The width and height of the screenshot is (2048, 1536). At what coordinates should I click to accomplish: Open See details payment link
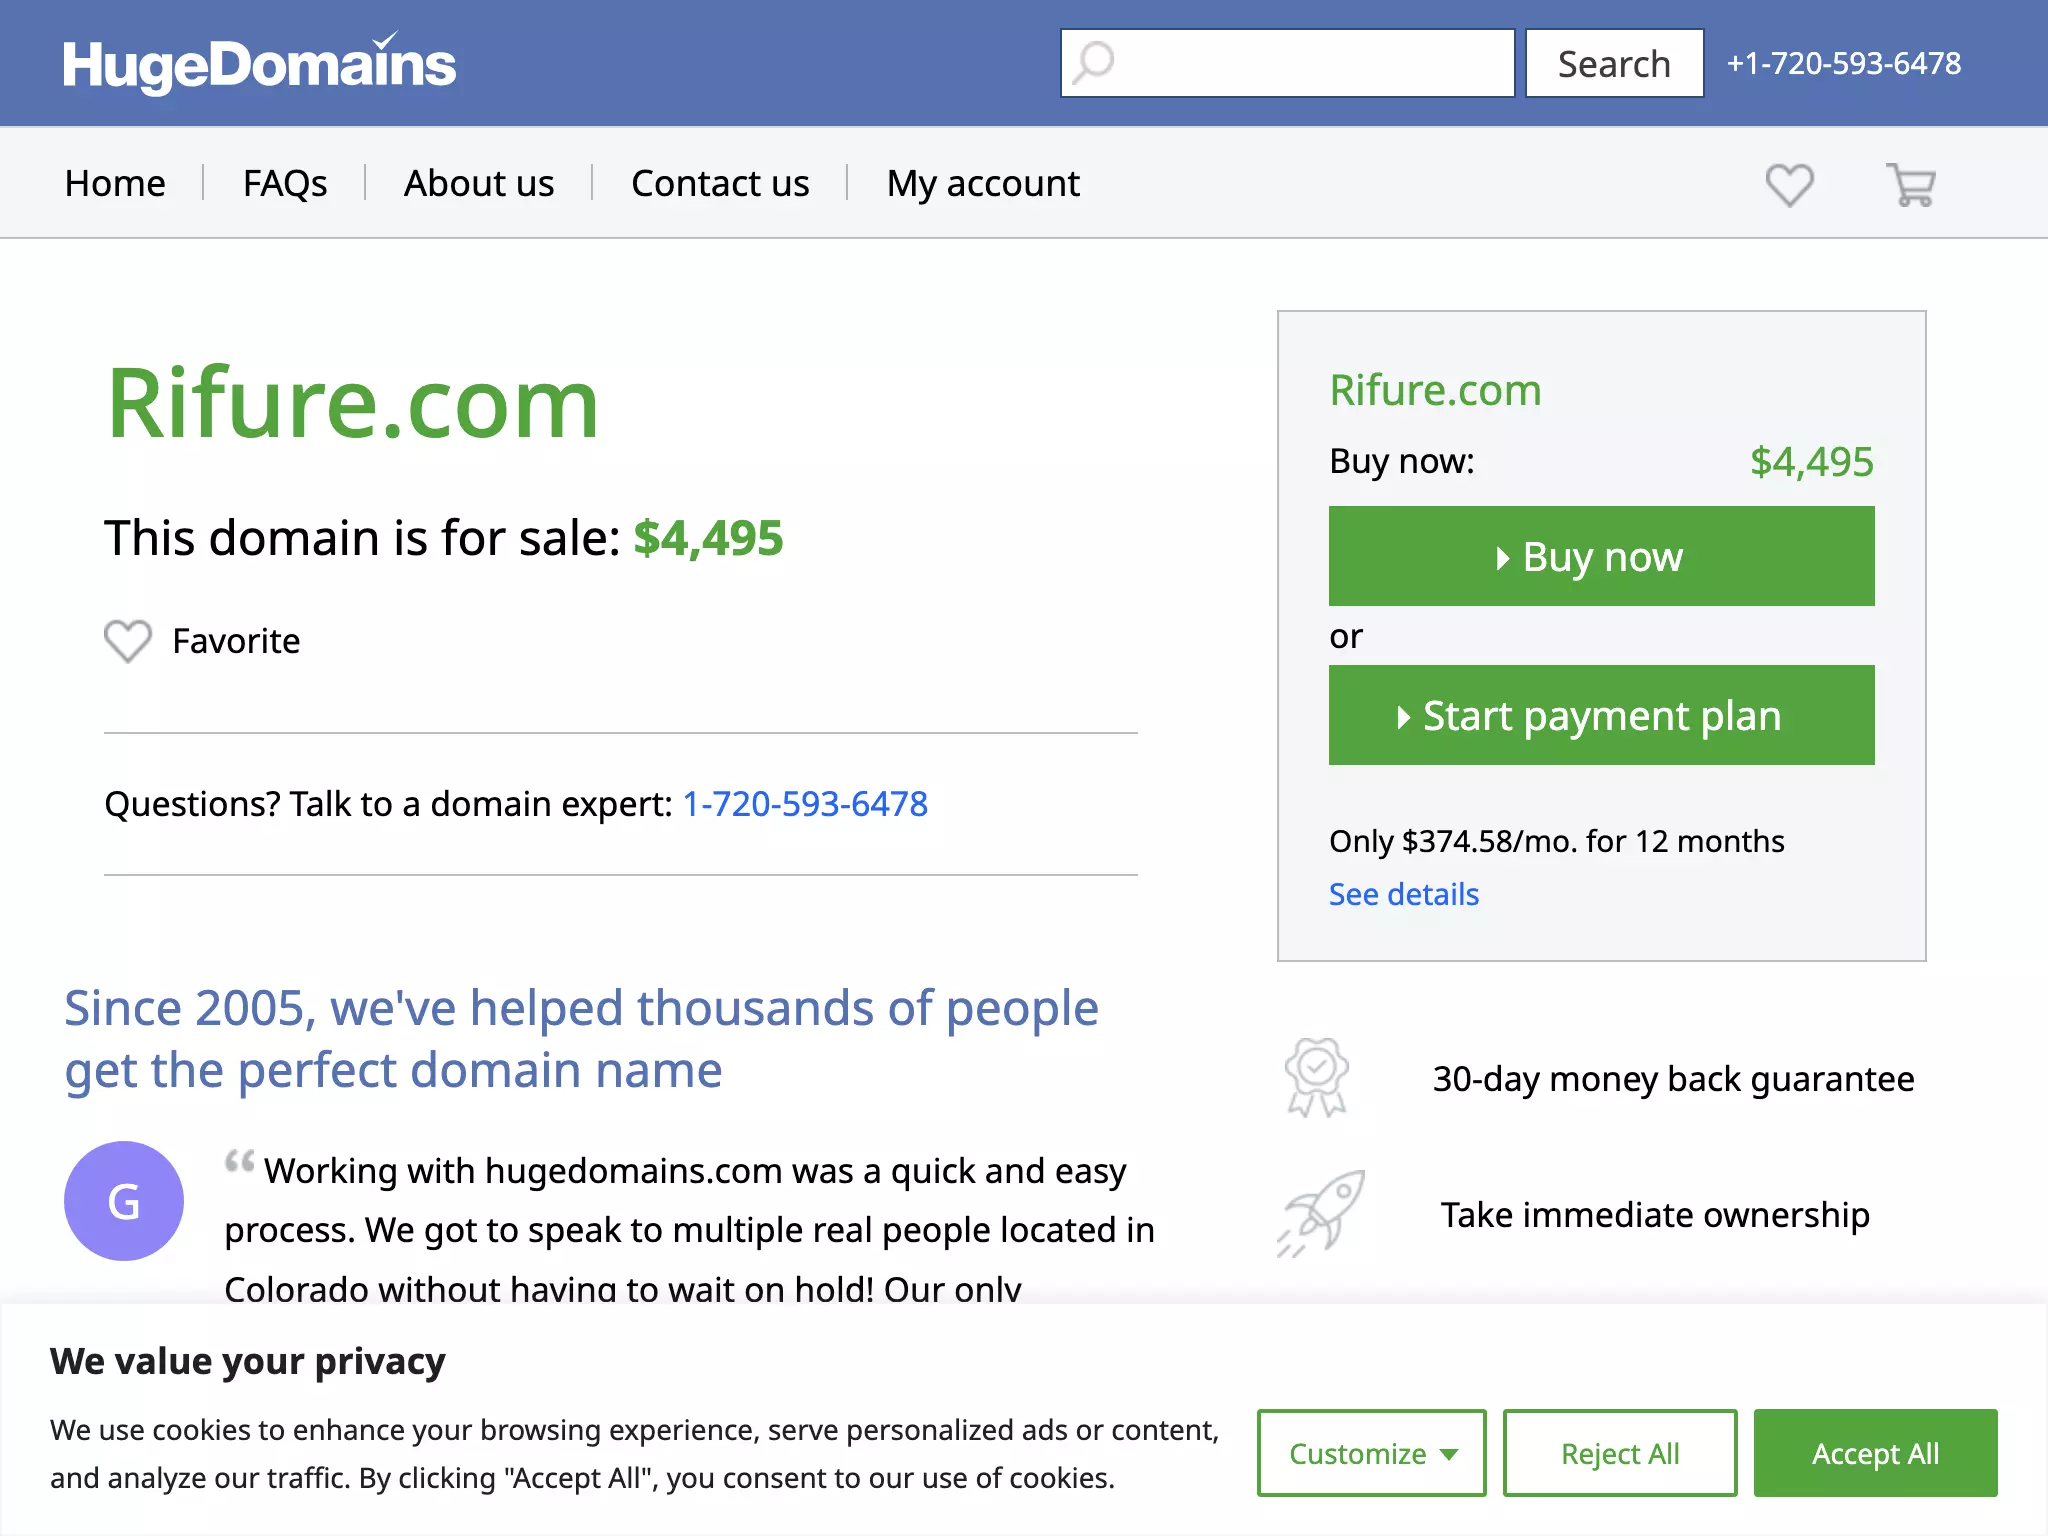click(1404, 894)
